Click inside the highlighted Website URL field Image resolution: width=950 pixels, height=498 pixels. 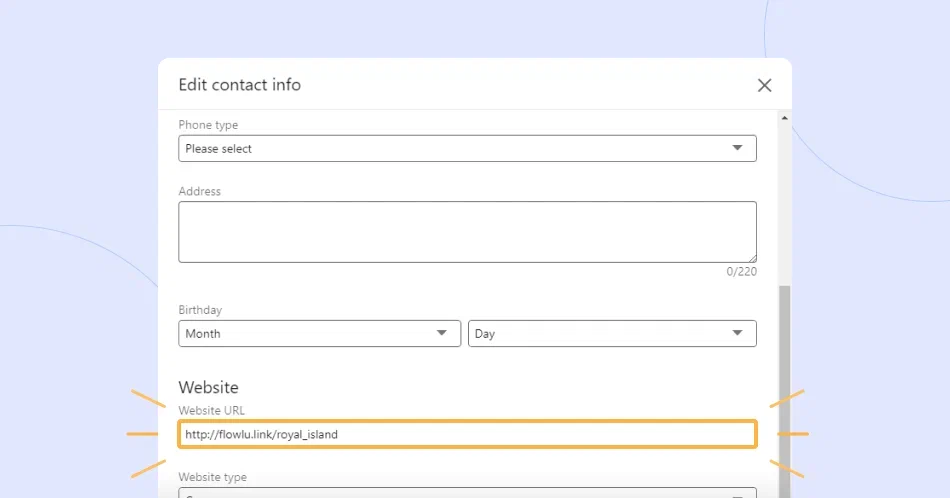(467, 434)
